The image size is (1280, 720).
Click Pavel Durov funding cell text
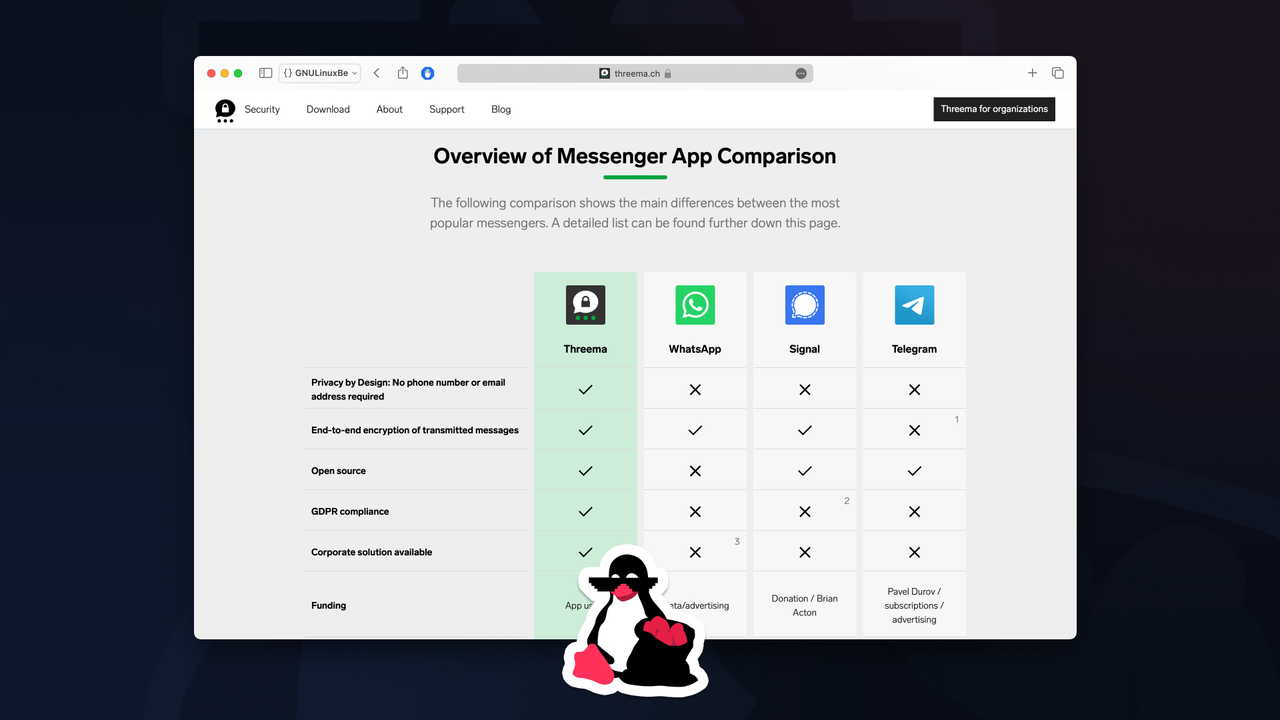(914, 605)
